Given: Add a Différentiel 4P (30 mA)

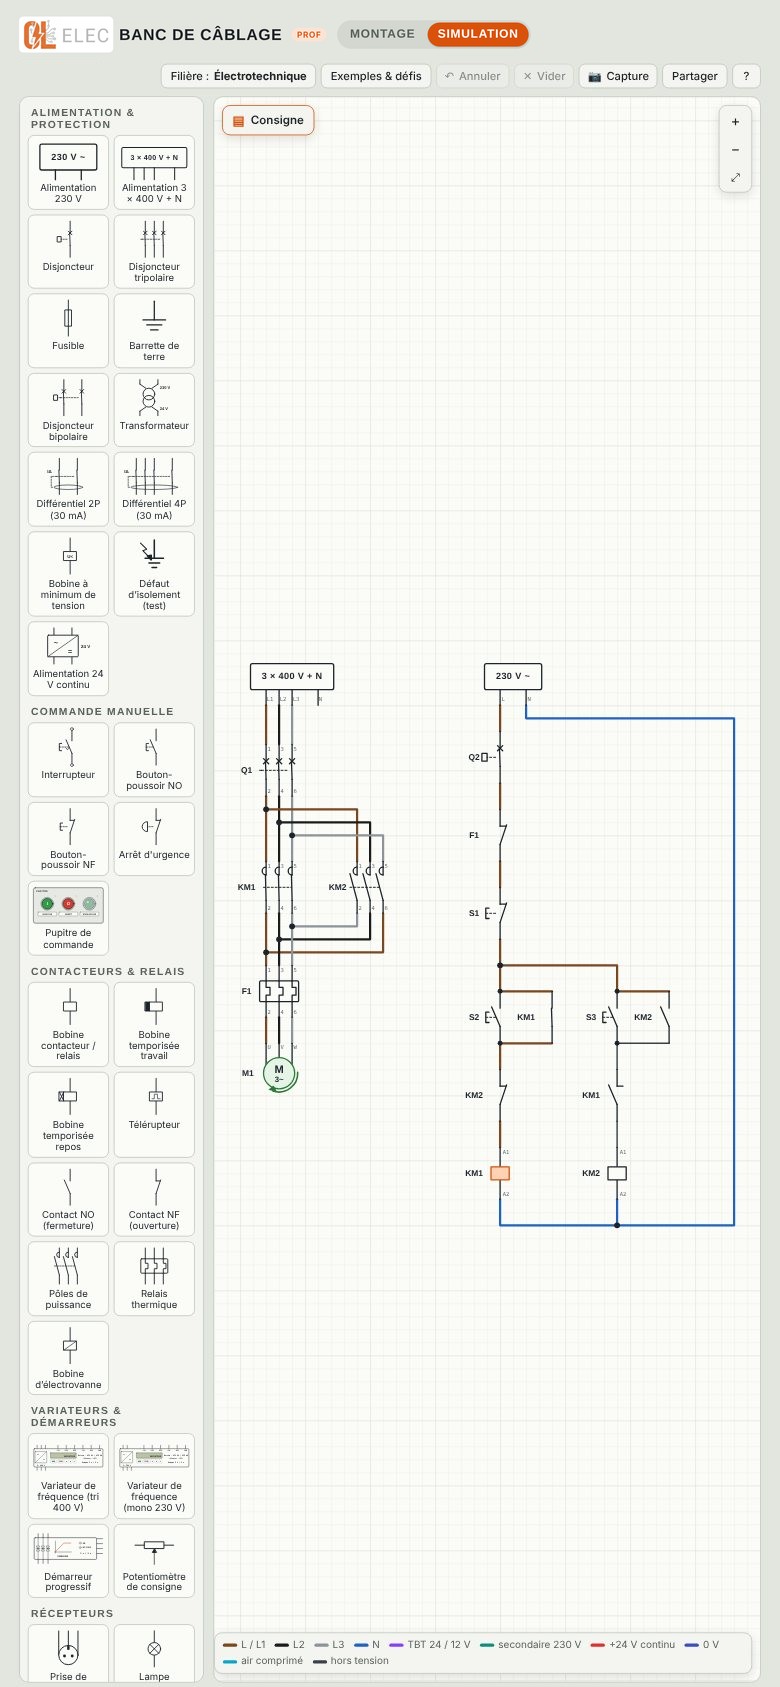Looking at the screenshot, I should (x=154, y=489).
